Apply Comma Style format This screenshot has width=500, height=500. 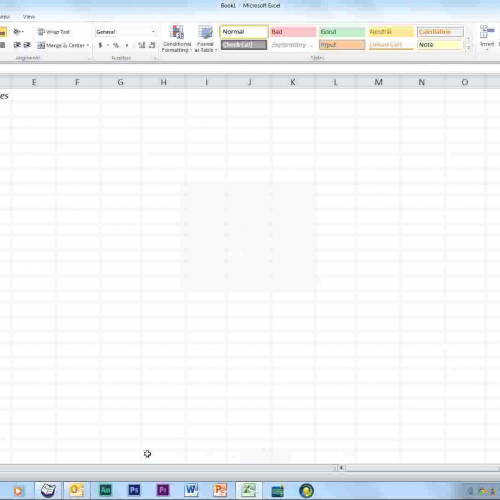127,45
